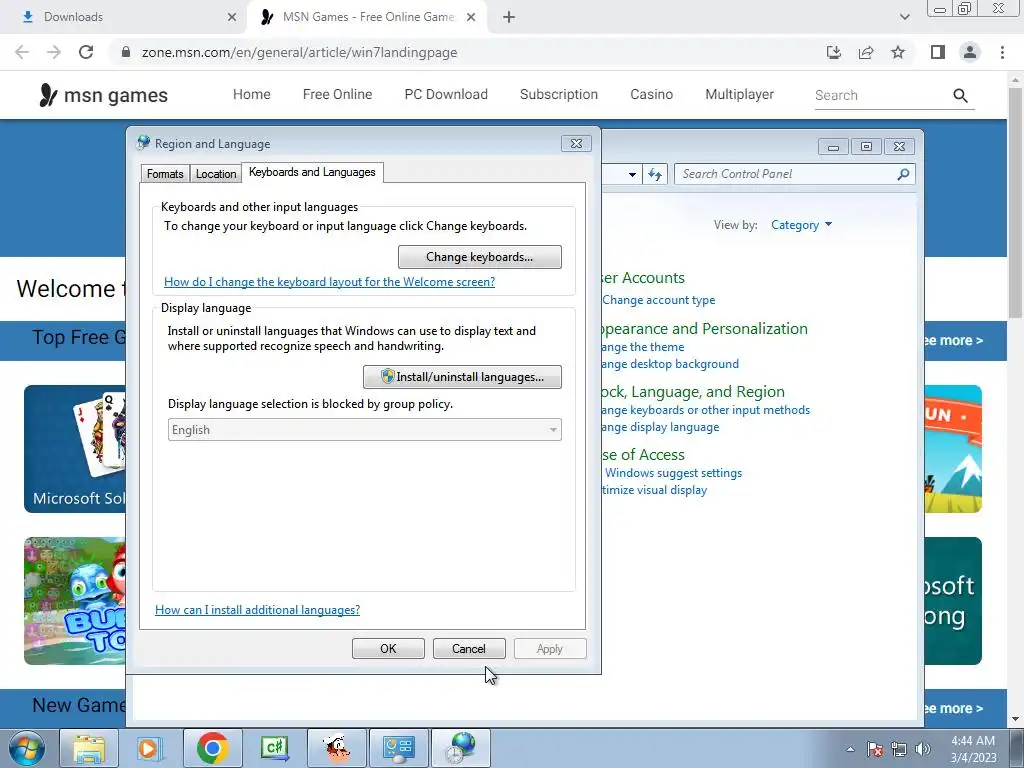Click the address bar lock icon
1024x768 pixels.
[126, 52]
